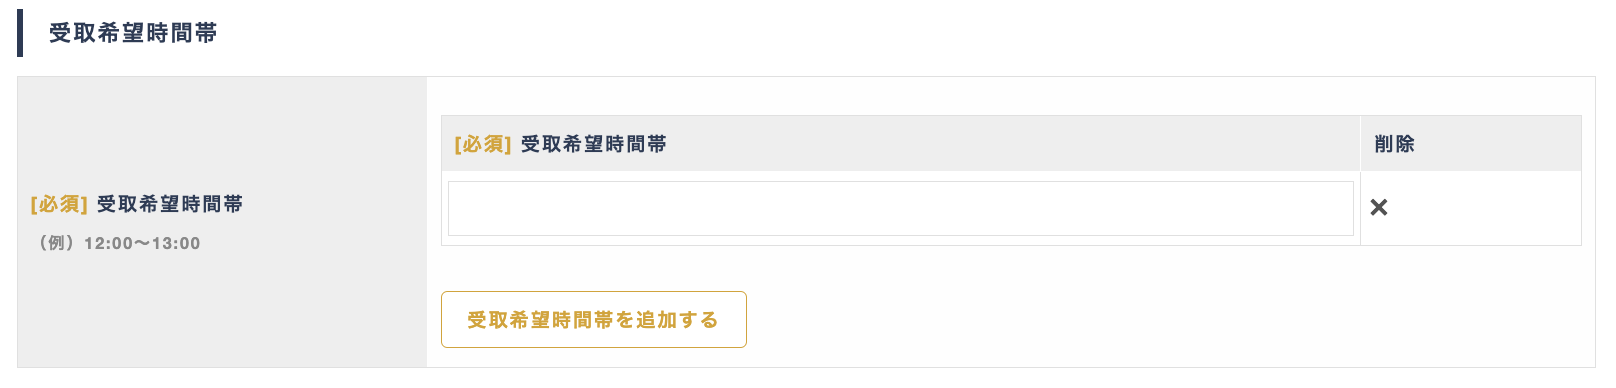Click the section heading 受取希望時間帯
Screen dimensions: 1616x388
[133, 33]
